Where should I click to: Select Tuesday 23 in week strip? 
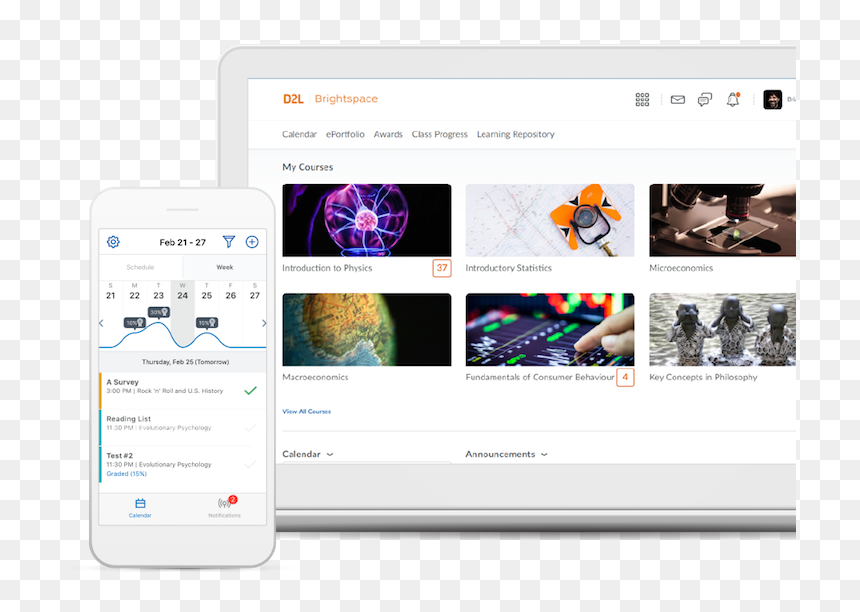[x=159, y=292]
